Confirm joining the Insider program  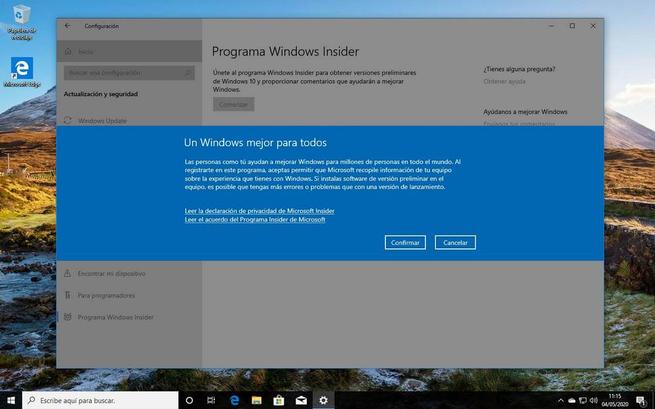pos(405,242)
